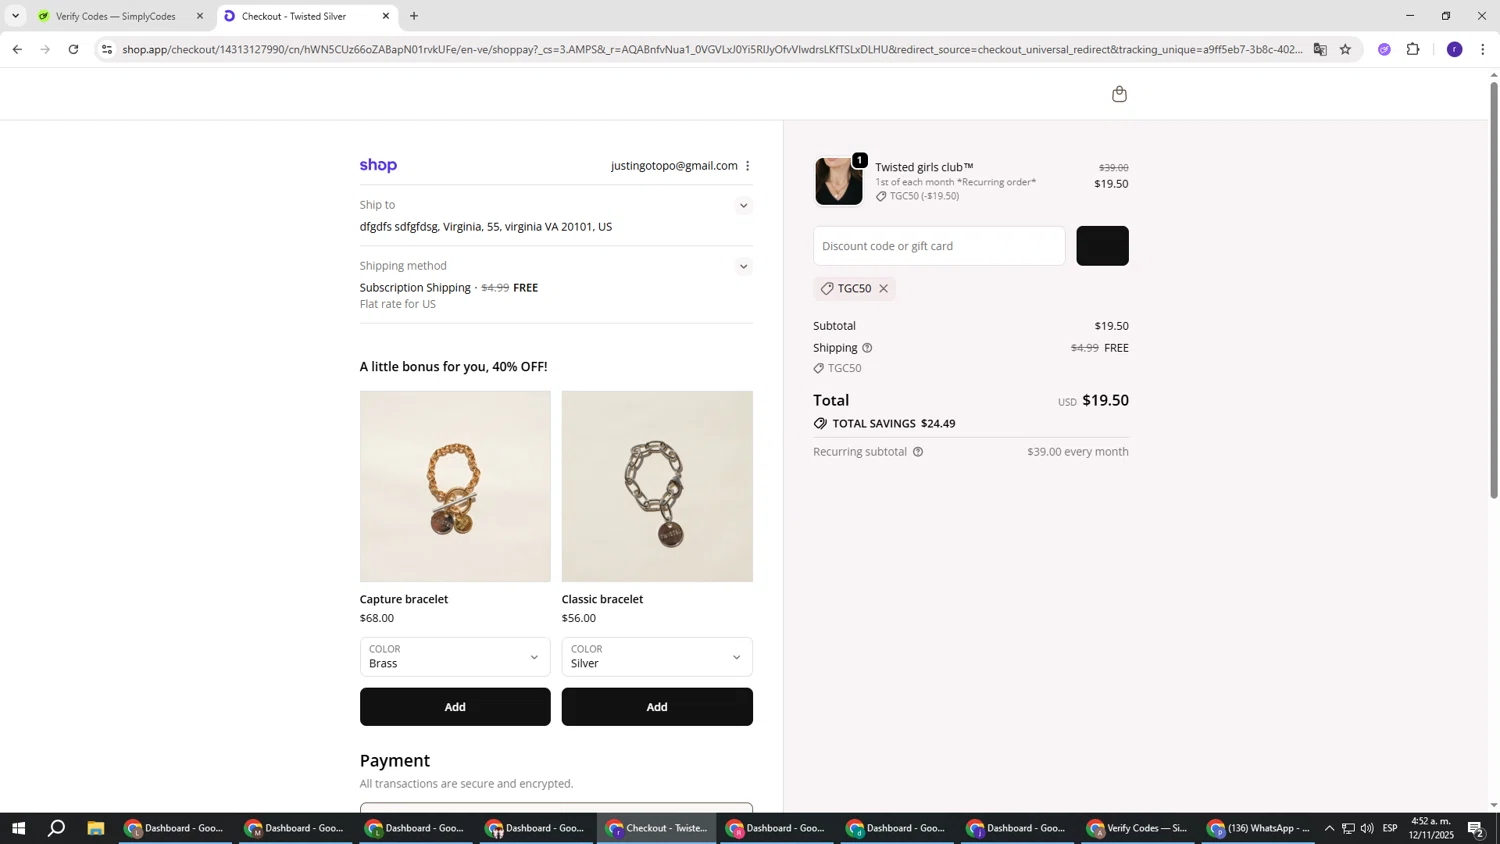Open notification center icon

coord(1476,828)
